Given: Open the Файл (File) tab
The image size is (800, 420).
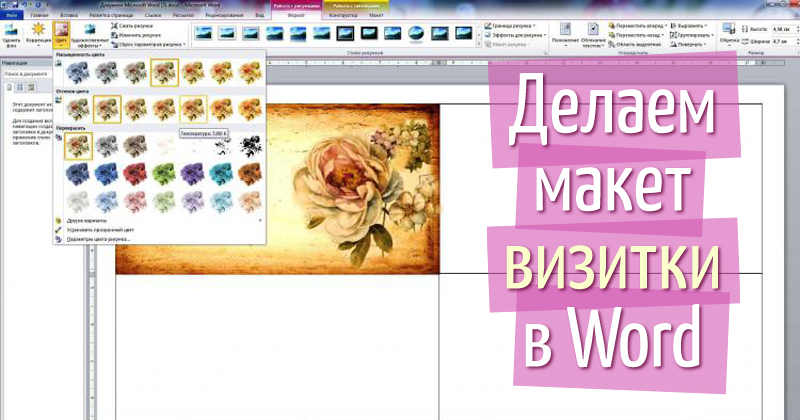Looking at the screenshot, I should [10, 17].
